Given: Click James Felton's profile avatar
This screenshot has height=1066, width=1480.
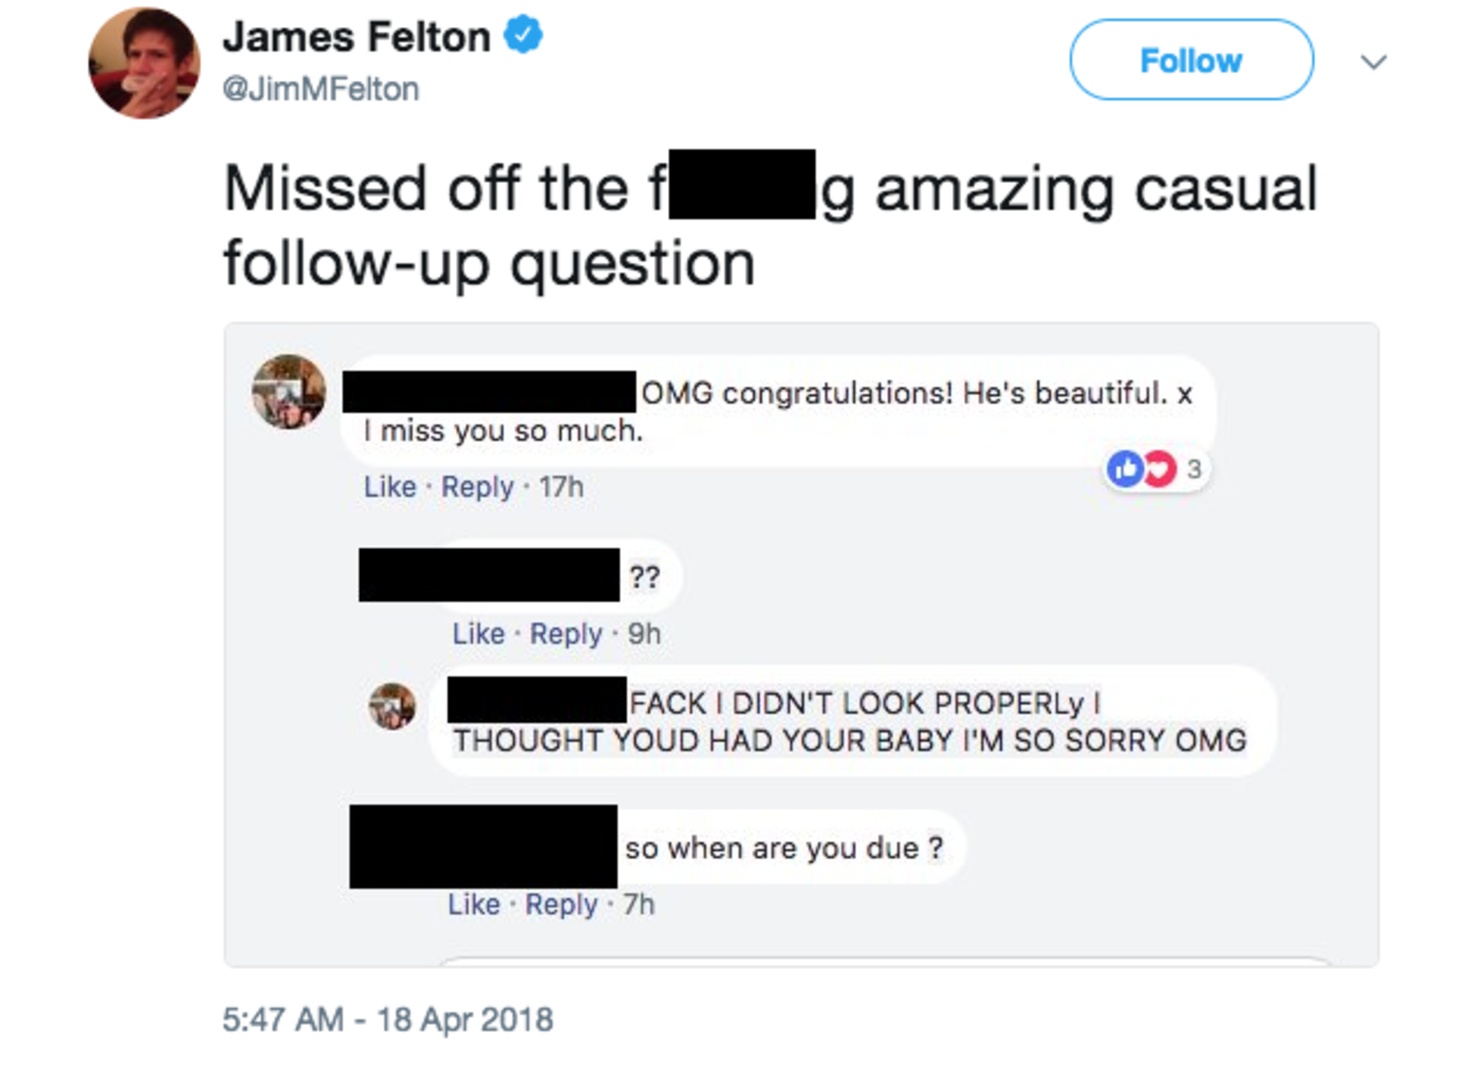Looking at the screenshot, I should 145,64.
